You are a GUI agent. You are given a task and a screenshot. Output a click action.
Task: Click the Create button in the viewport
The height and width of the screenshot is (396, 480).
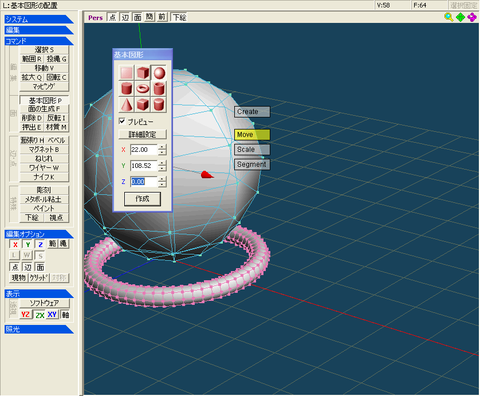pos(252,112)
